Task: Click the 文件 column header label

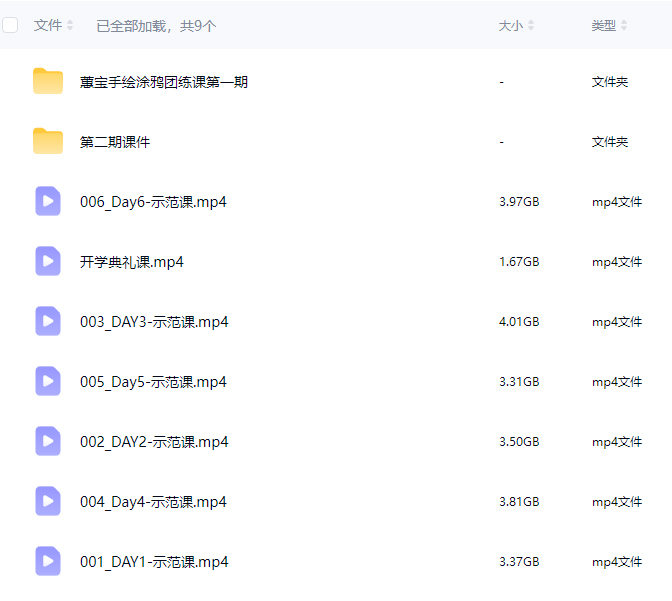Action: tap(48, 26)
